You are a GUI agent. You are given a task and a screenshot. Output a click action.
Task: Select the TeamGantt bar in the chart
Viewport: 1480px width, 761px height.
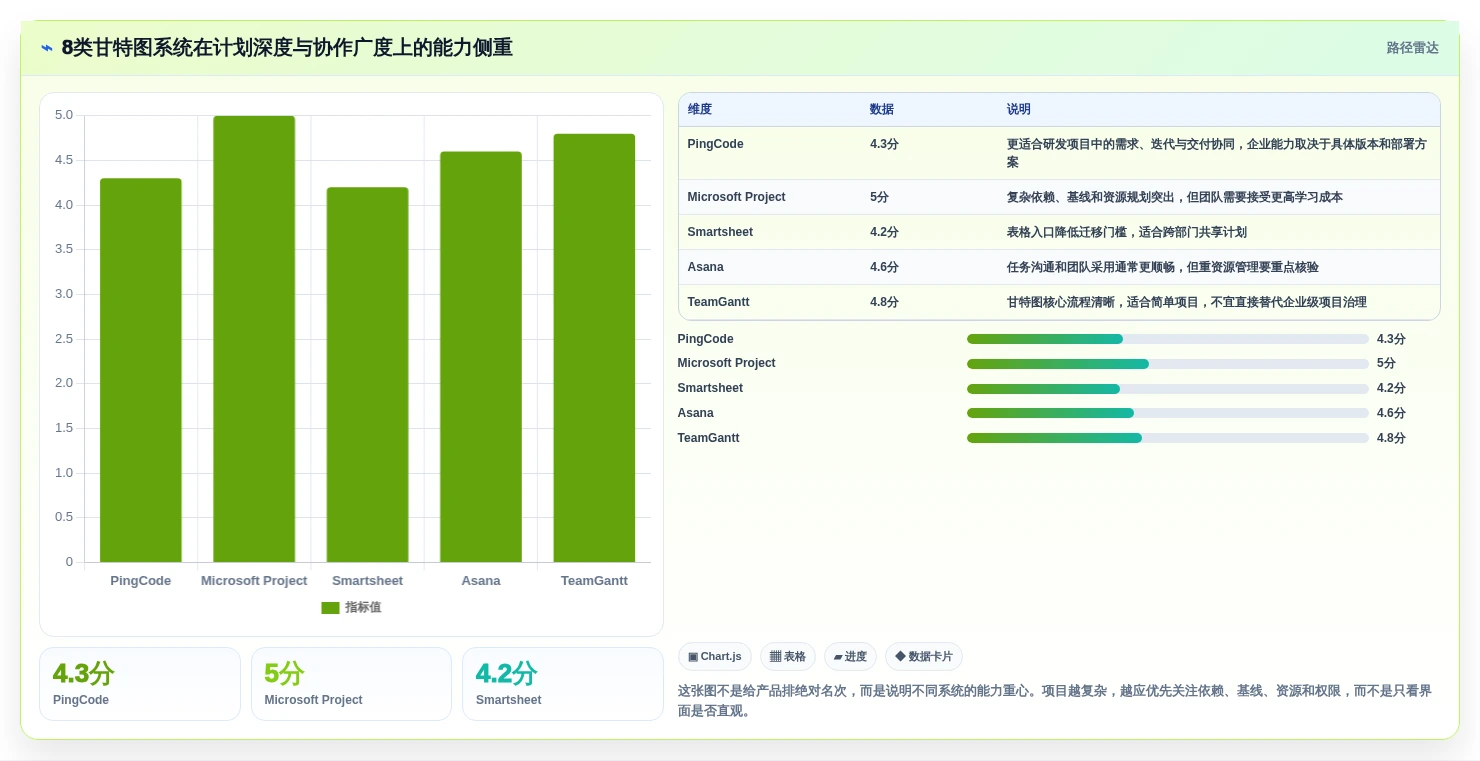click(x=594, y=348)
